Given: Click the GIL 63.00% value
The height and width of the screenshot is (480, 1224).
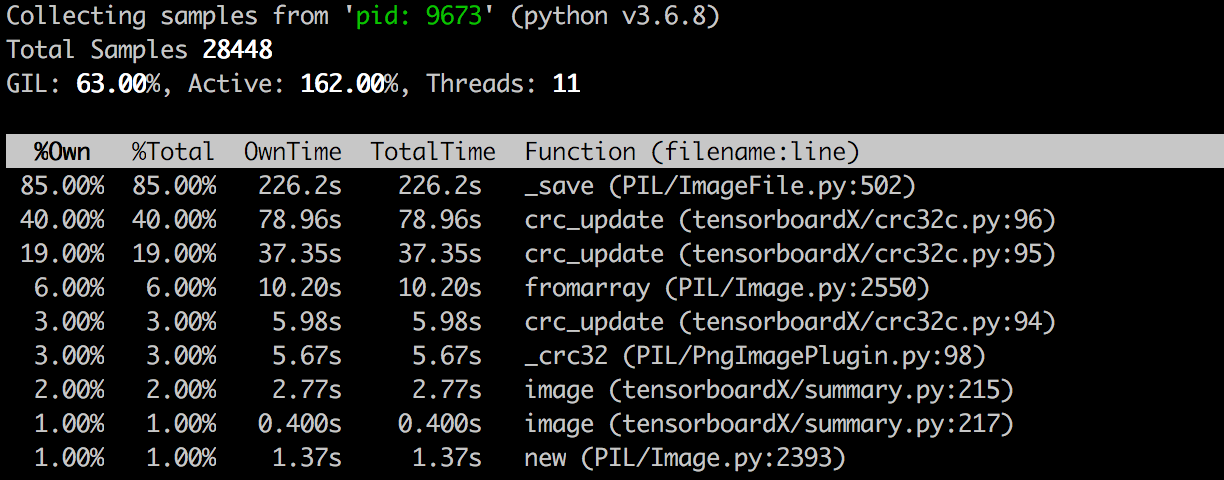Looking at the screenshot, I should coord(119,84).
